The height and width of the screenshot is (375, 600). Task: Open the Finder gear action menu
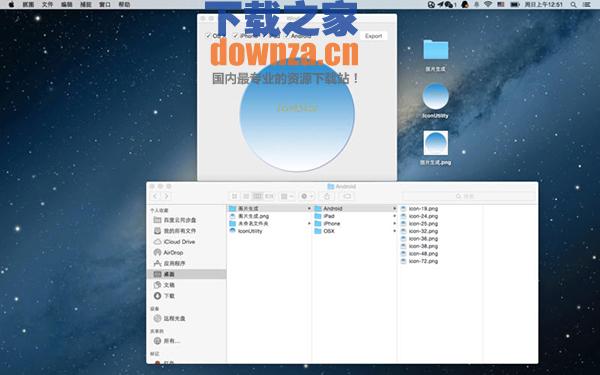(x=307, y=196)
